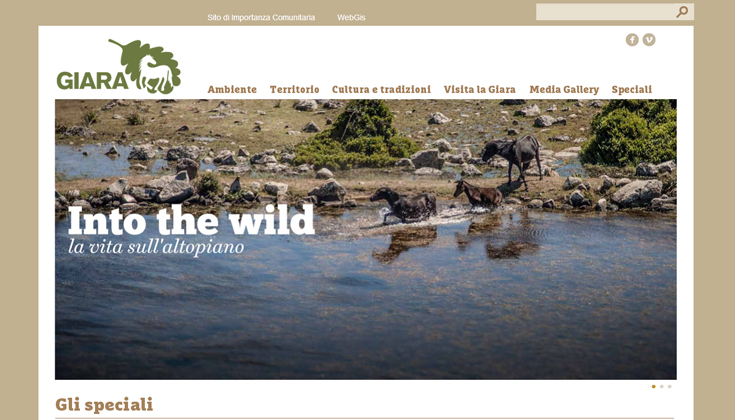735x420 pixels.
Task: Click the magnifying glass search icon
Action: coord(682,12)
